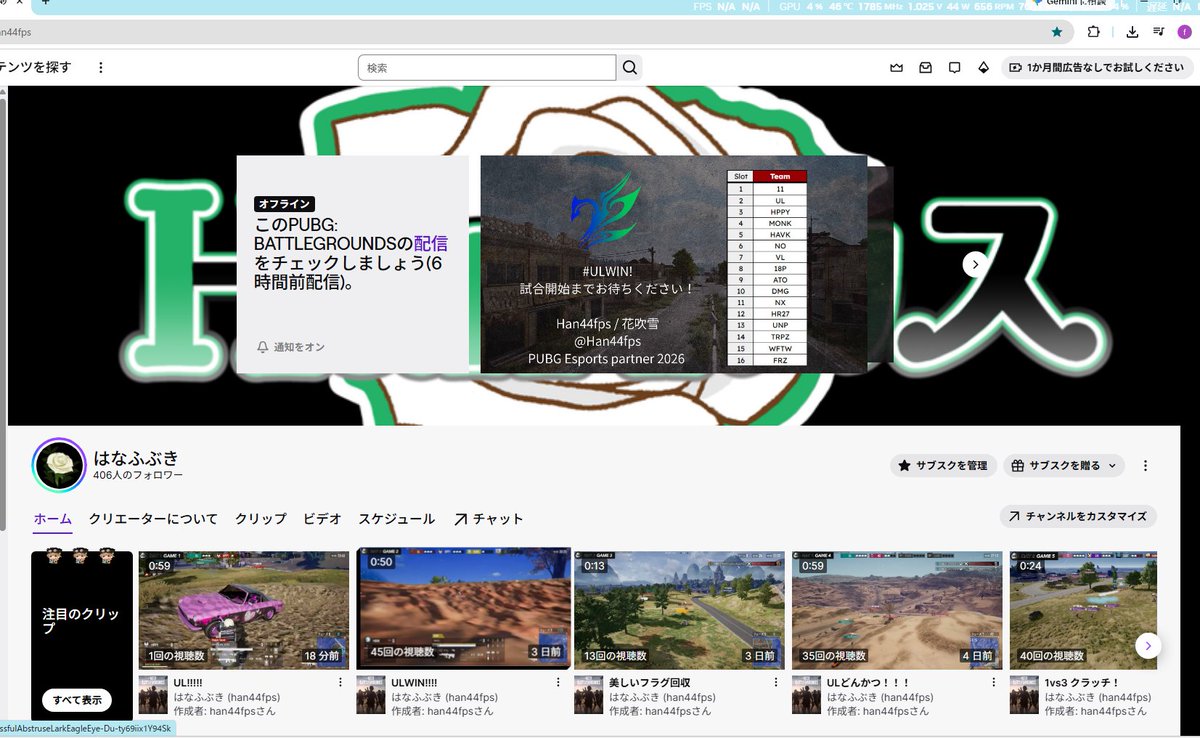Viewport: 1200px width, 738px height.
Task: Open the チャット pop-out tab
Action: (489, 519)
